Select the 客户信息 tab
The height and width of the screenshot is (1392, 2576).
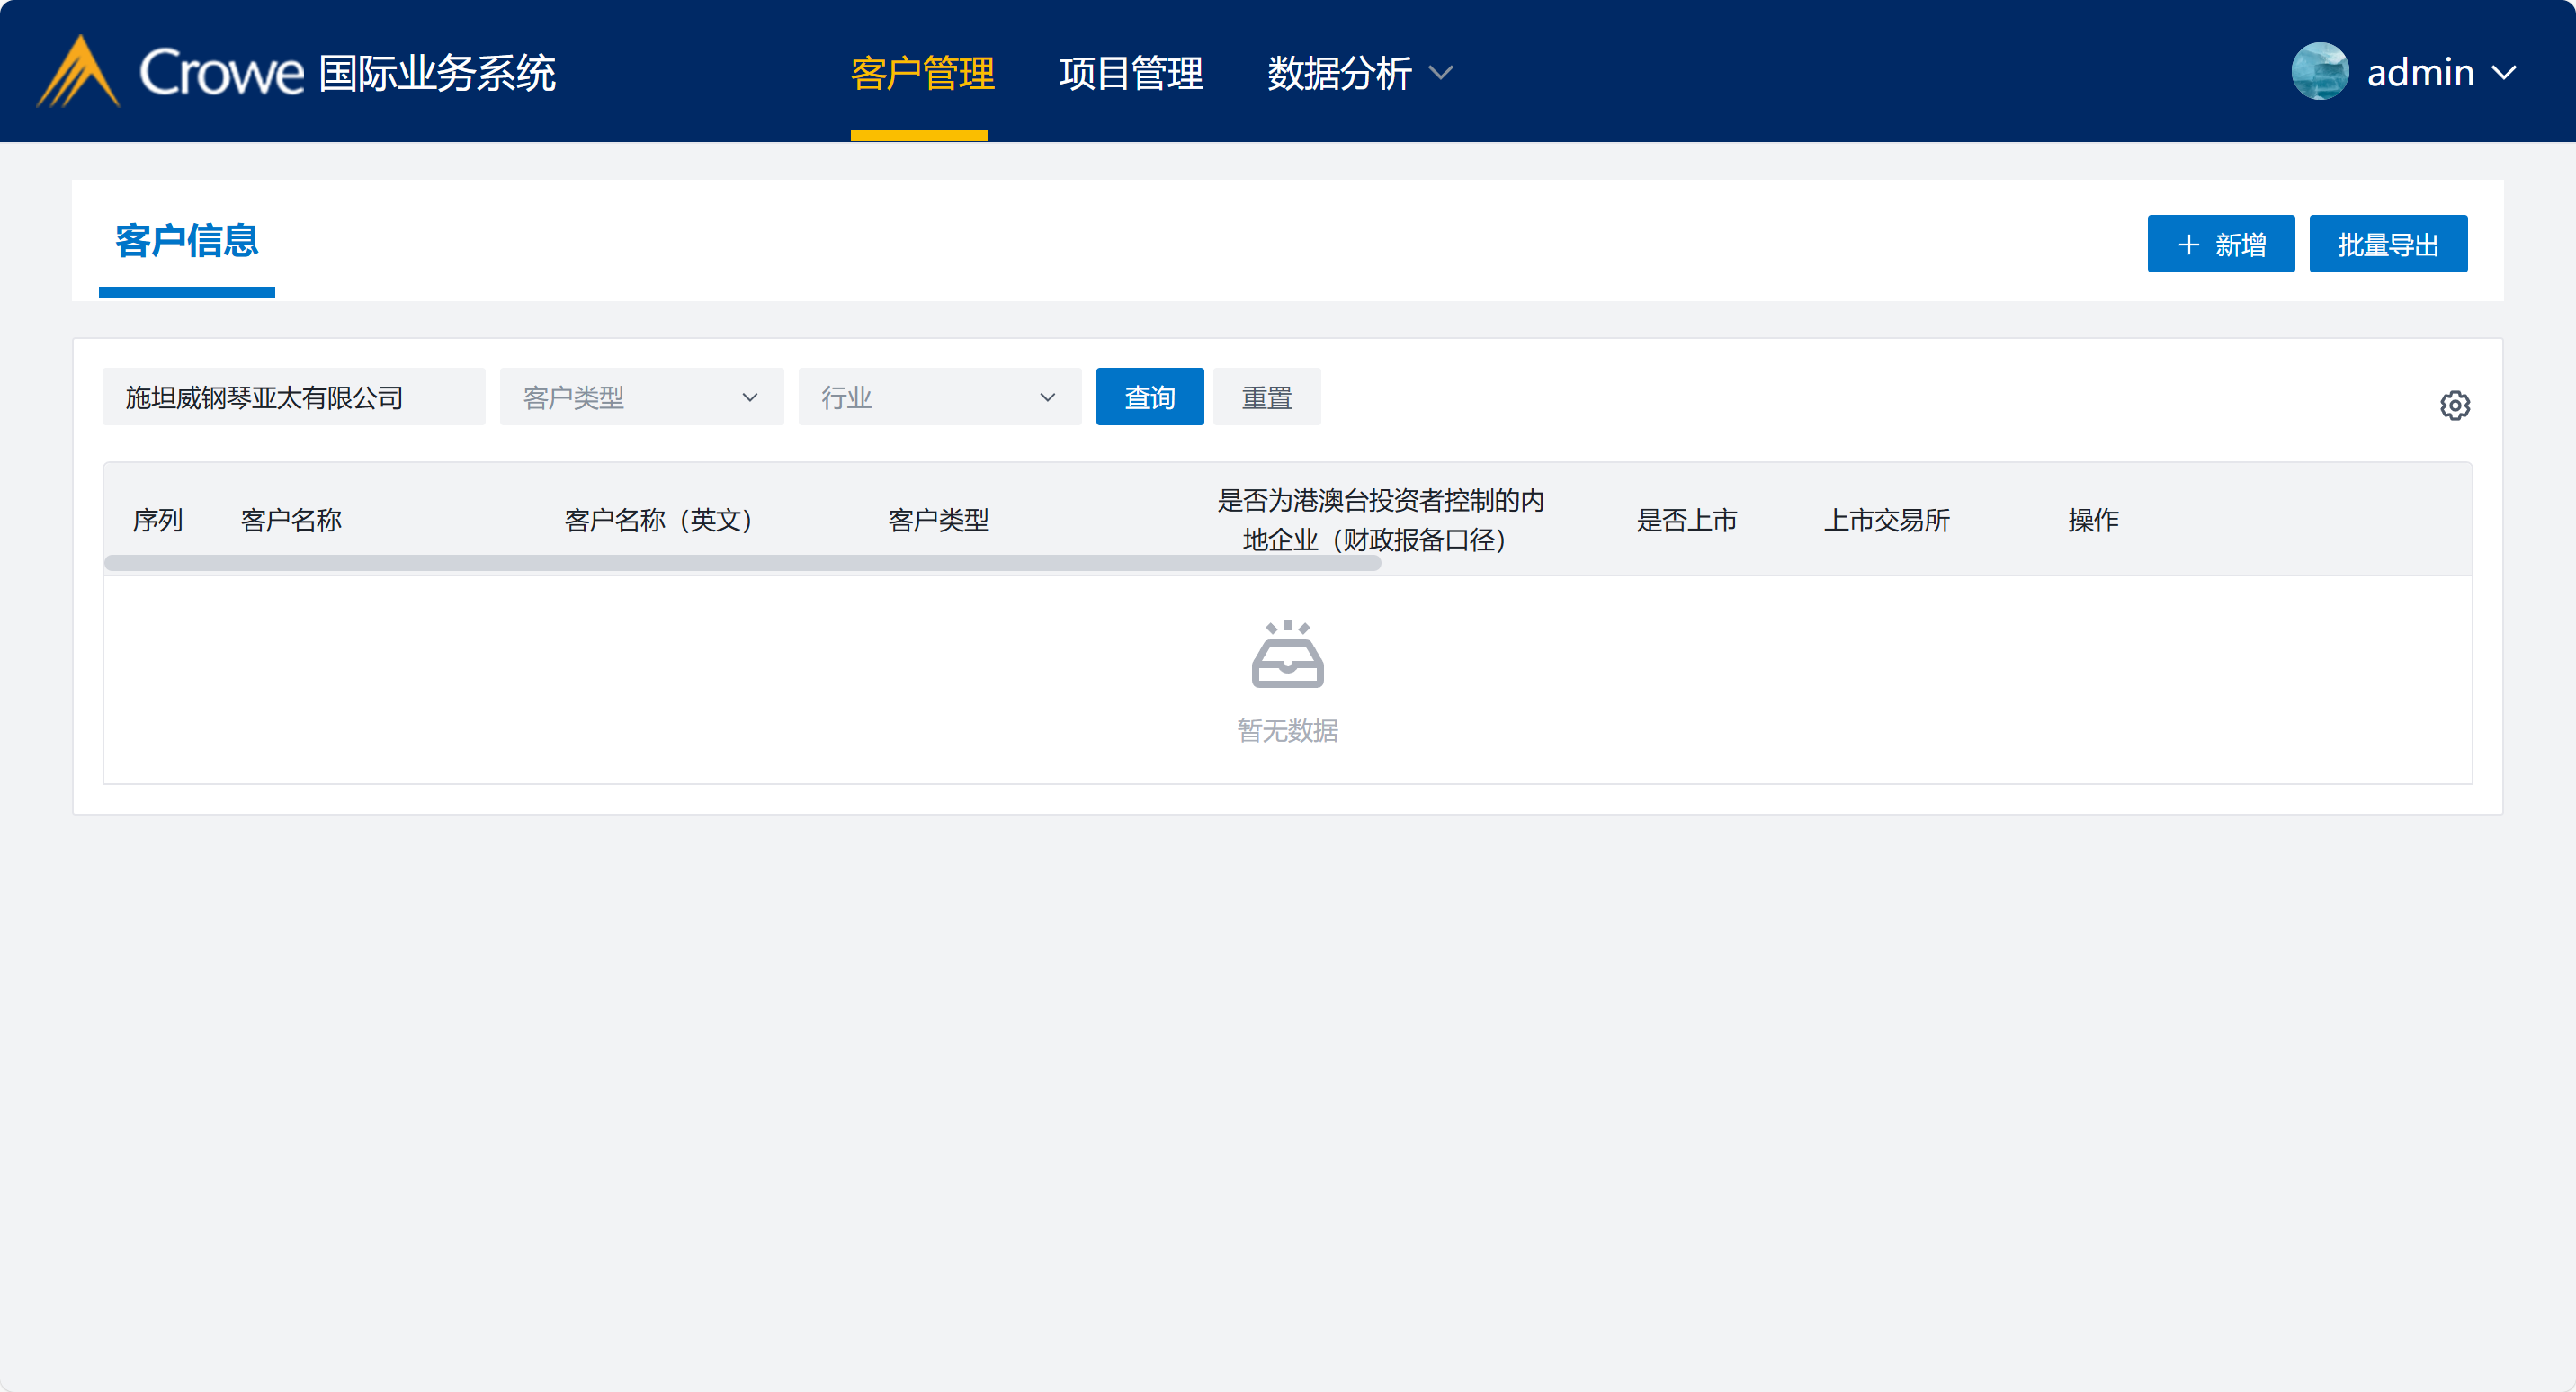point(187,241)
